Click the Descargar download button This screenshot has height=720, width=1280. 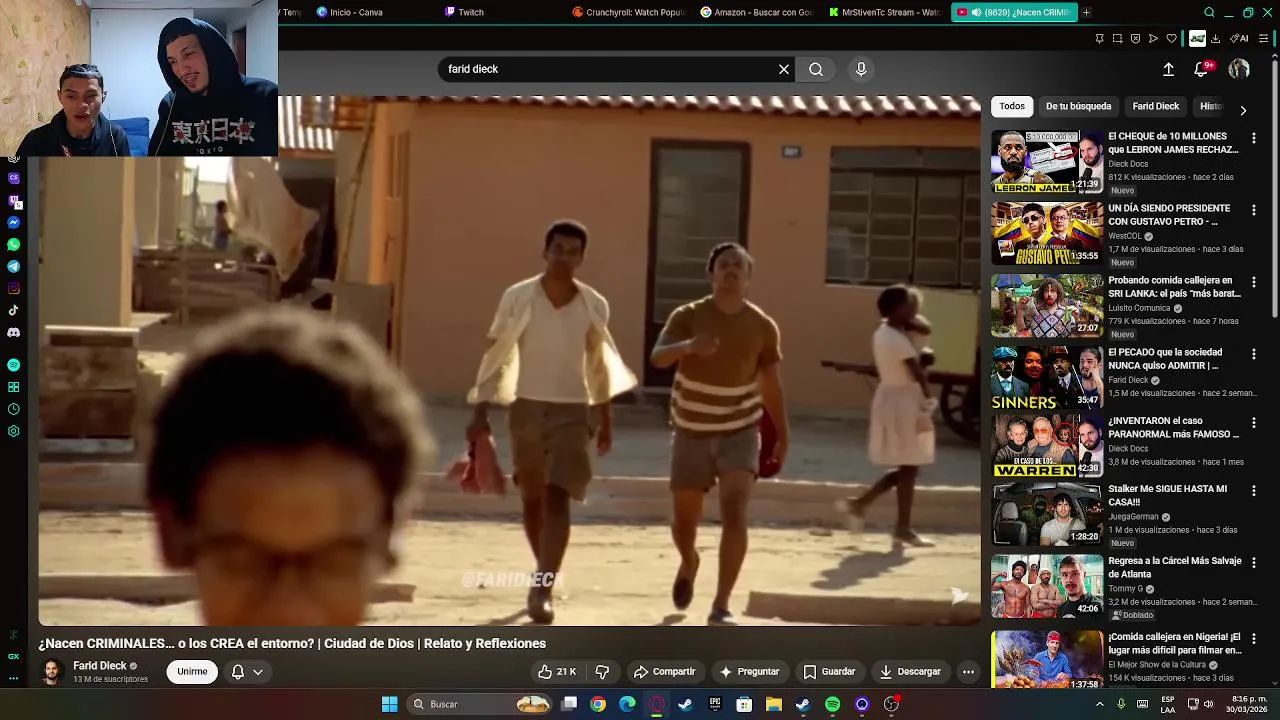(910, 672)
